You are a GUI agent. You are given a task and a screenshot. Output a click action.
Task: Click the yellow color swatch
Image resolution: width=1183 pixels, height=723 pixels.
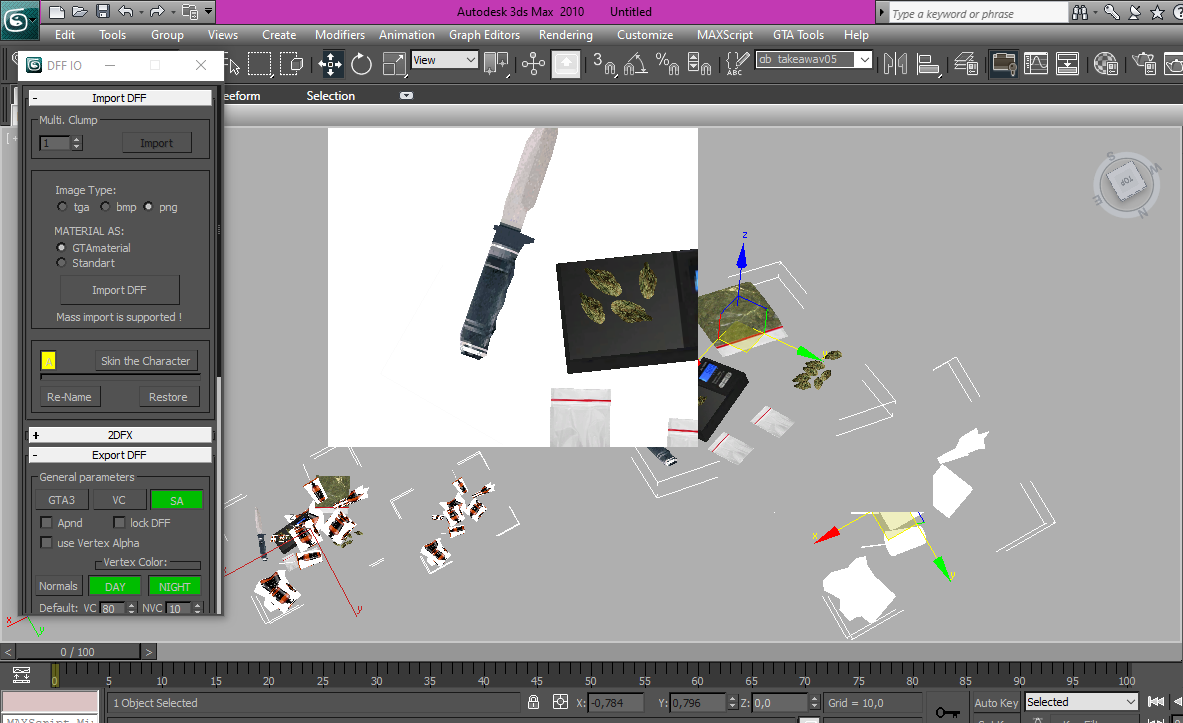pos(48,361)
